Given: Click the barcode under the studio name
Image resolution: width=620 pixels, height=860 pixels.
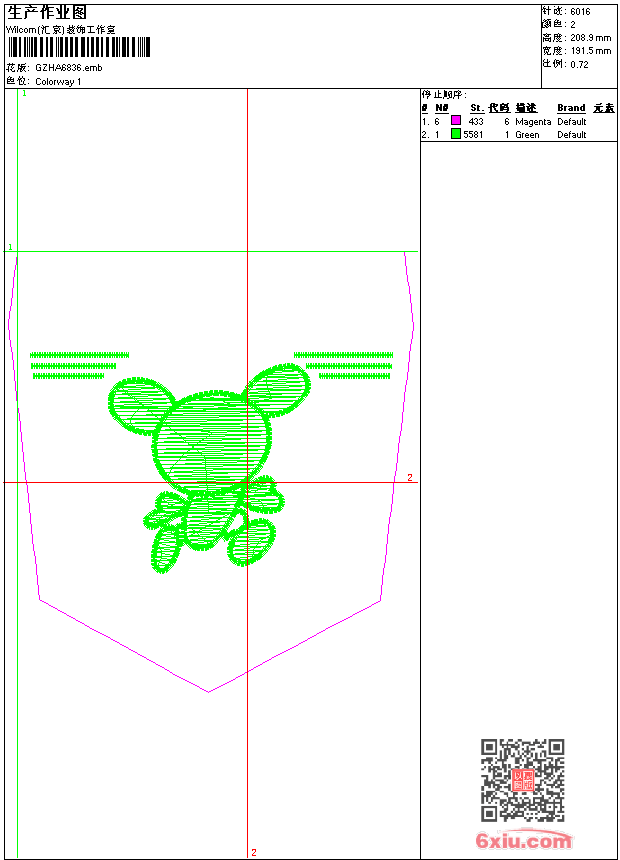Looking at the screenshot, I should pyautogui.click(x=78, y=47).
